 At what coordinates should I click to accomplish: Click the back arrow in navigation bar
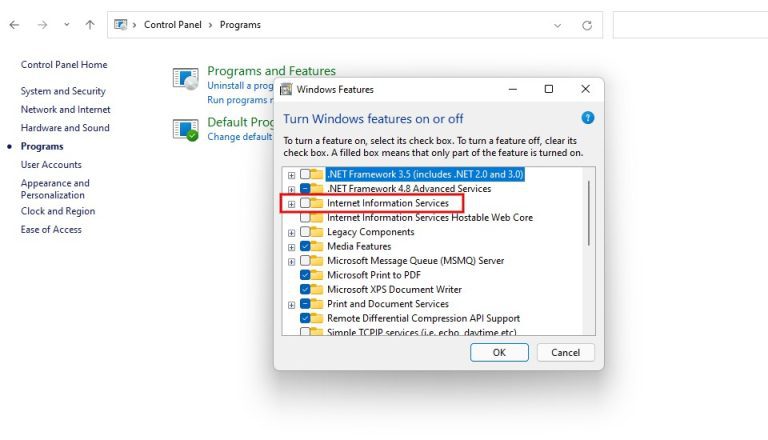[x=15, y=24]
